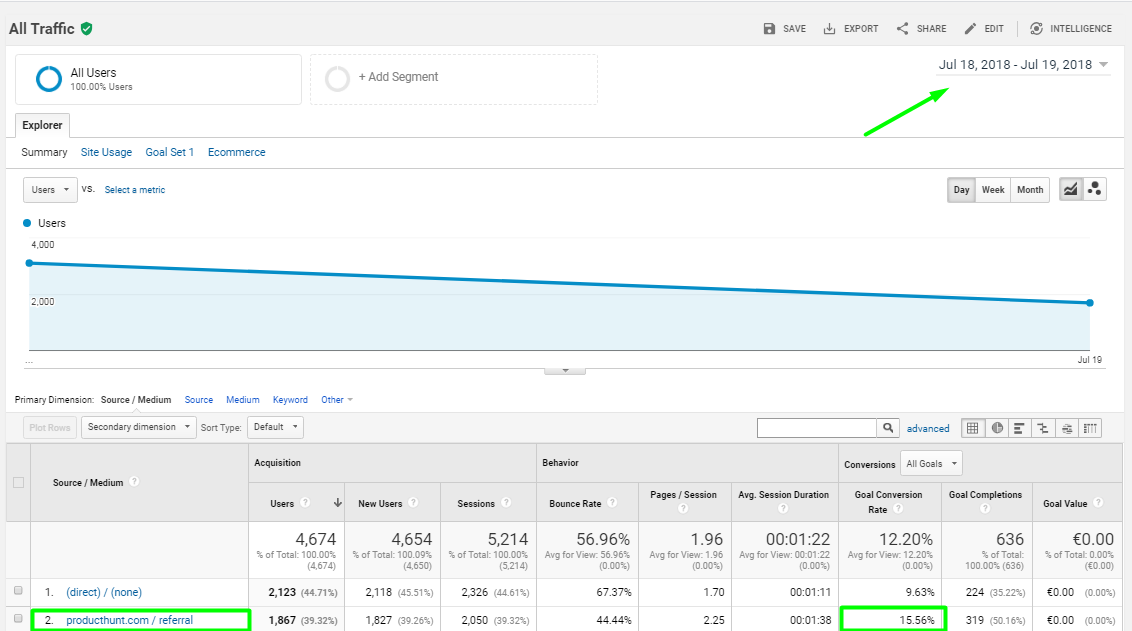Viewport: 1132px width, 631px height.
Task: Tick checkbox for (direct) / (none) row
Action: click(18, 591)
